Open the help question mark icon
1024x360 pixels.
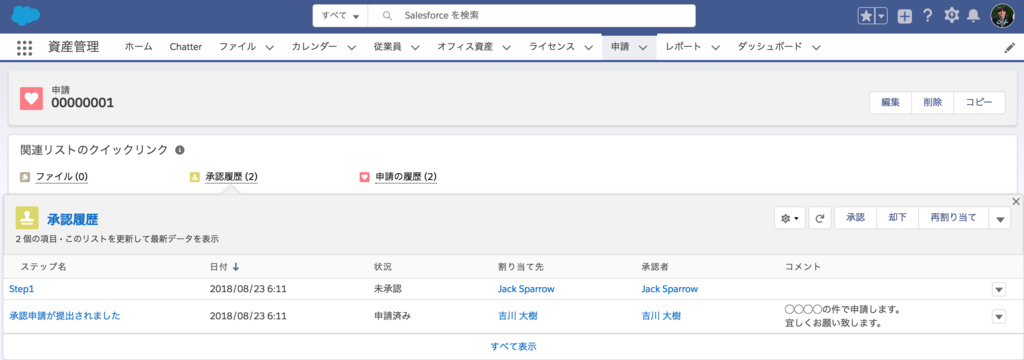[x=927, y=16]
